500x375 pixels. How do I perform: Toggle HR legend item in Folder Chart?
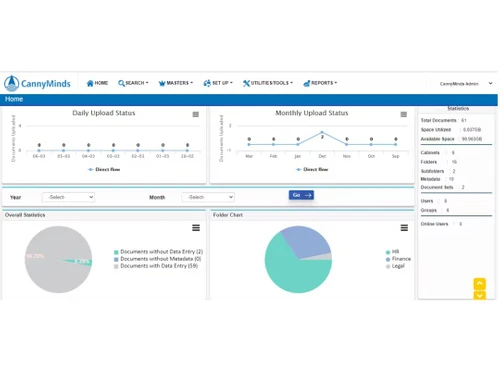pos(392,252)
